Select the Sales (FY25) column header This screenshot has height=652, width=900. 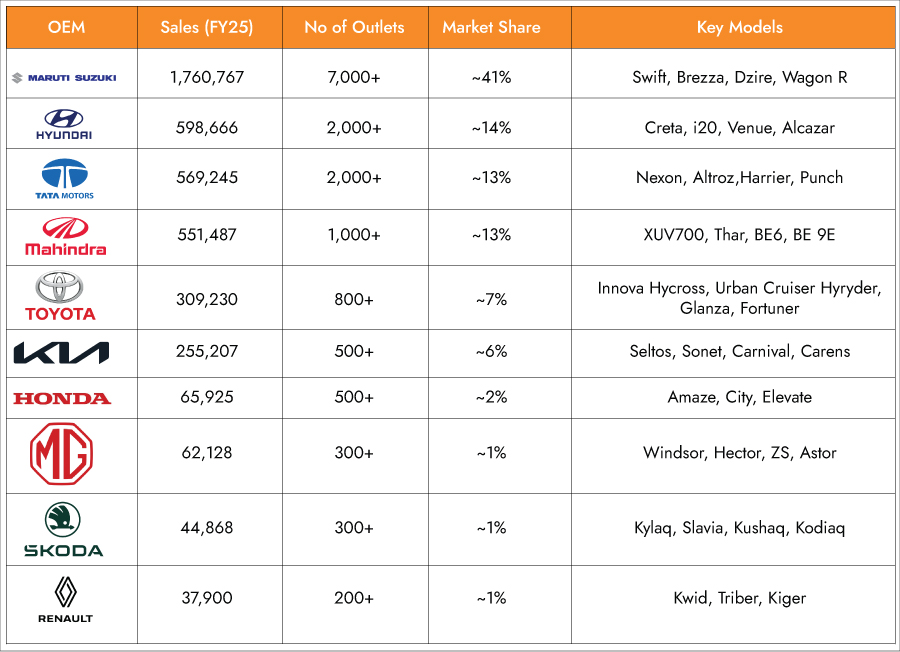207,27
